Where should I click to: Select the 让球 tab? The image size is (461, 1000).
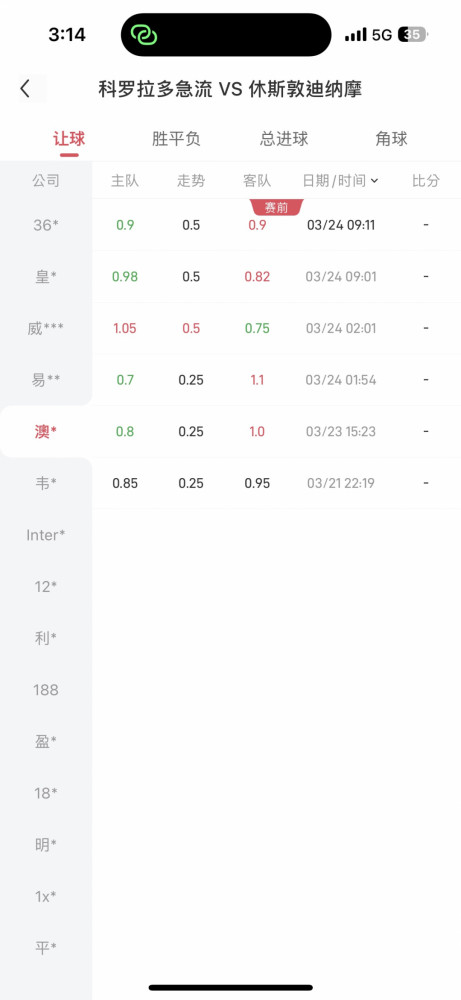click(x=69, y=139)
